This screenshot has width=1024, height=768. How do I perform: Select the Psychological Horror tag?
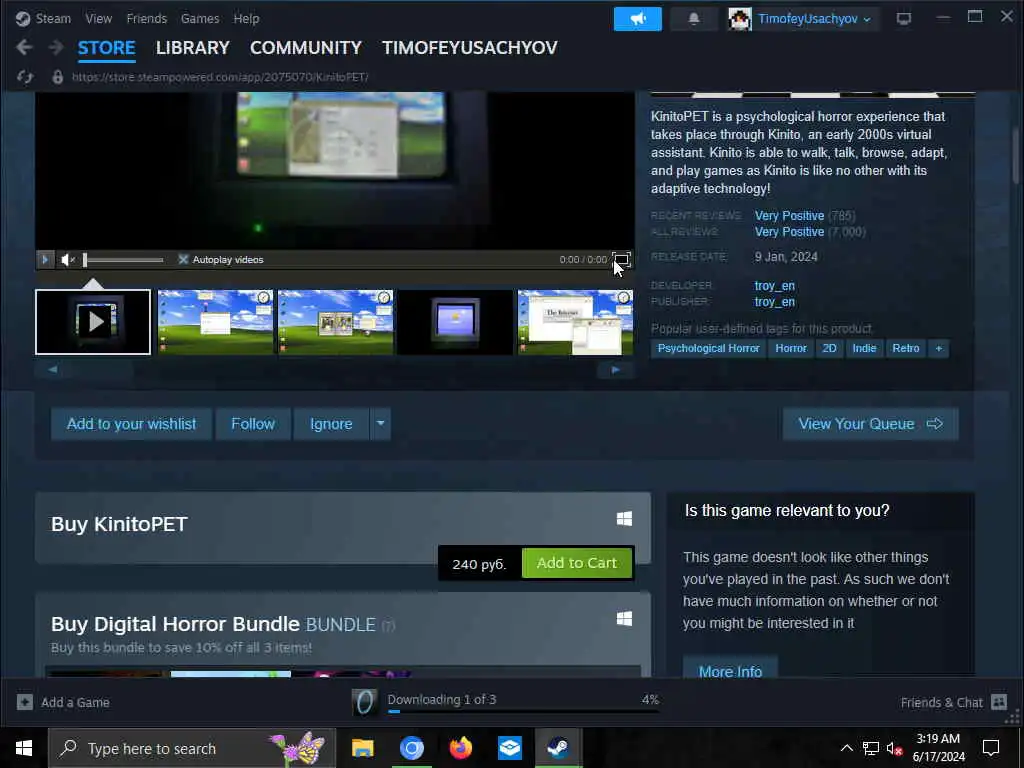(709, 348)
